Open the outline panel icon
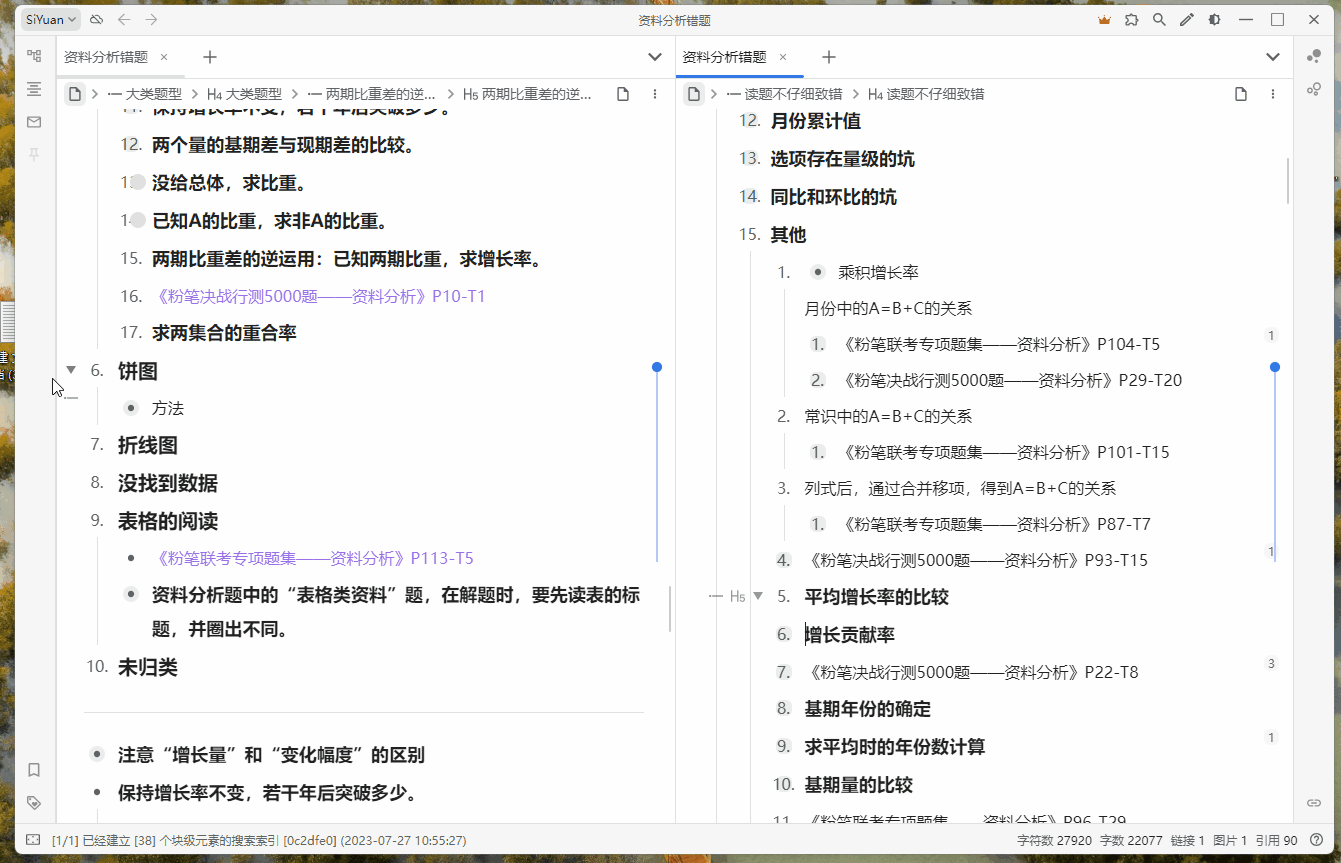Viewport: 1341px width, 863px height. (34, 89)
